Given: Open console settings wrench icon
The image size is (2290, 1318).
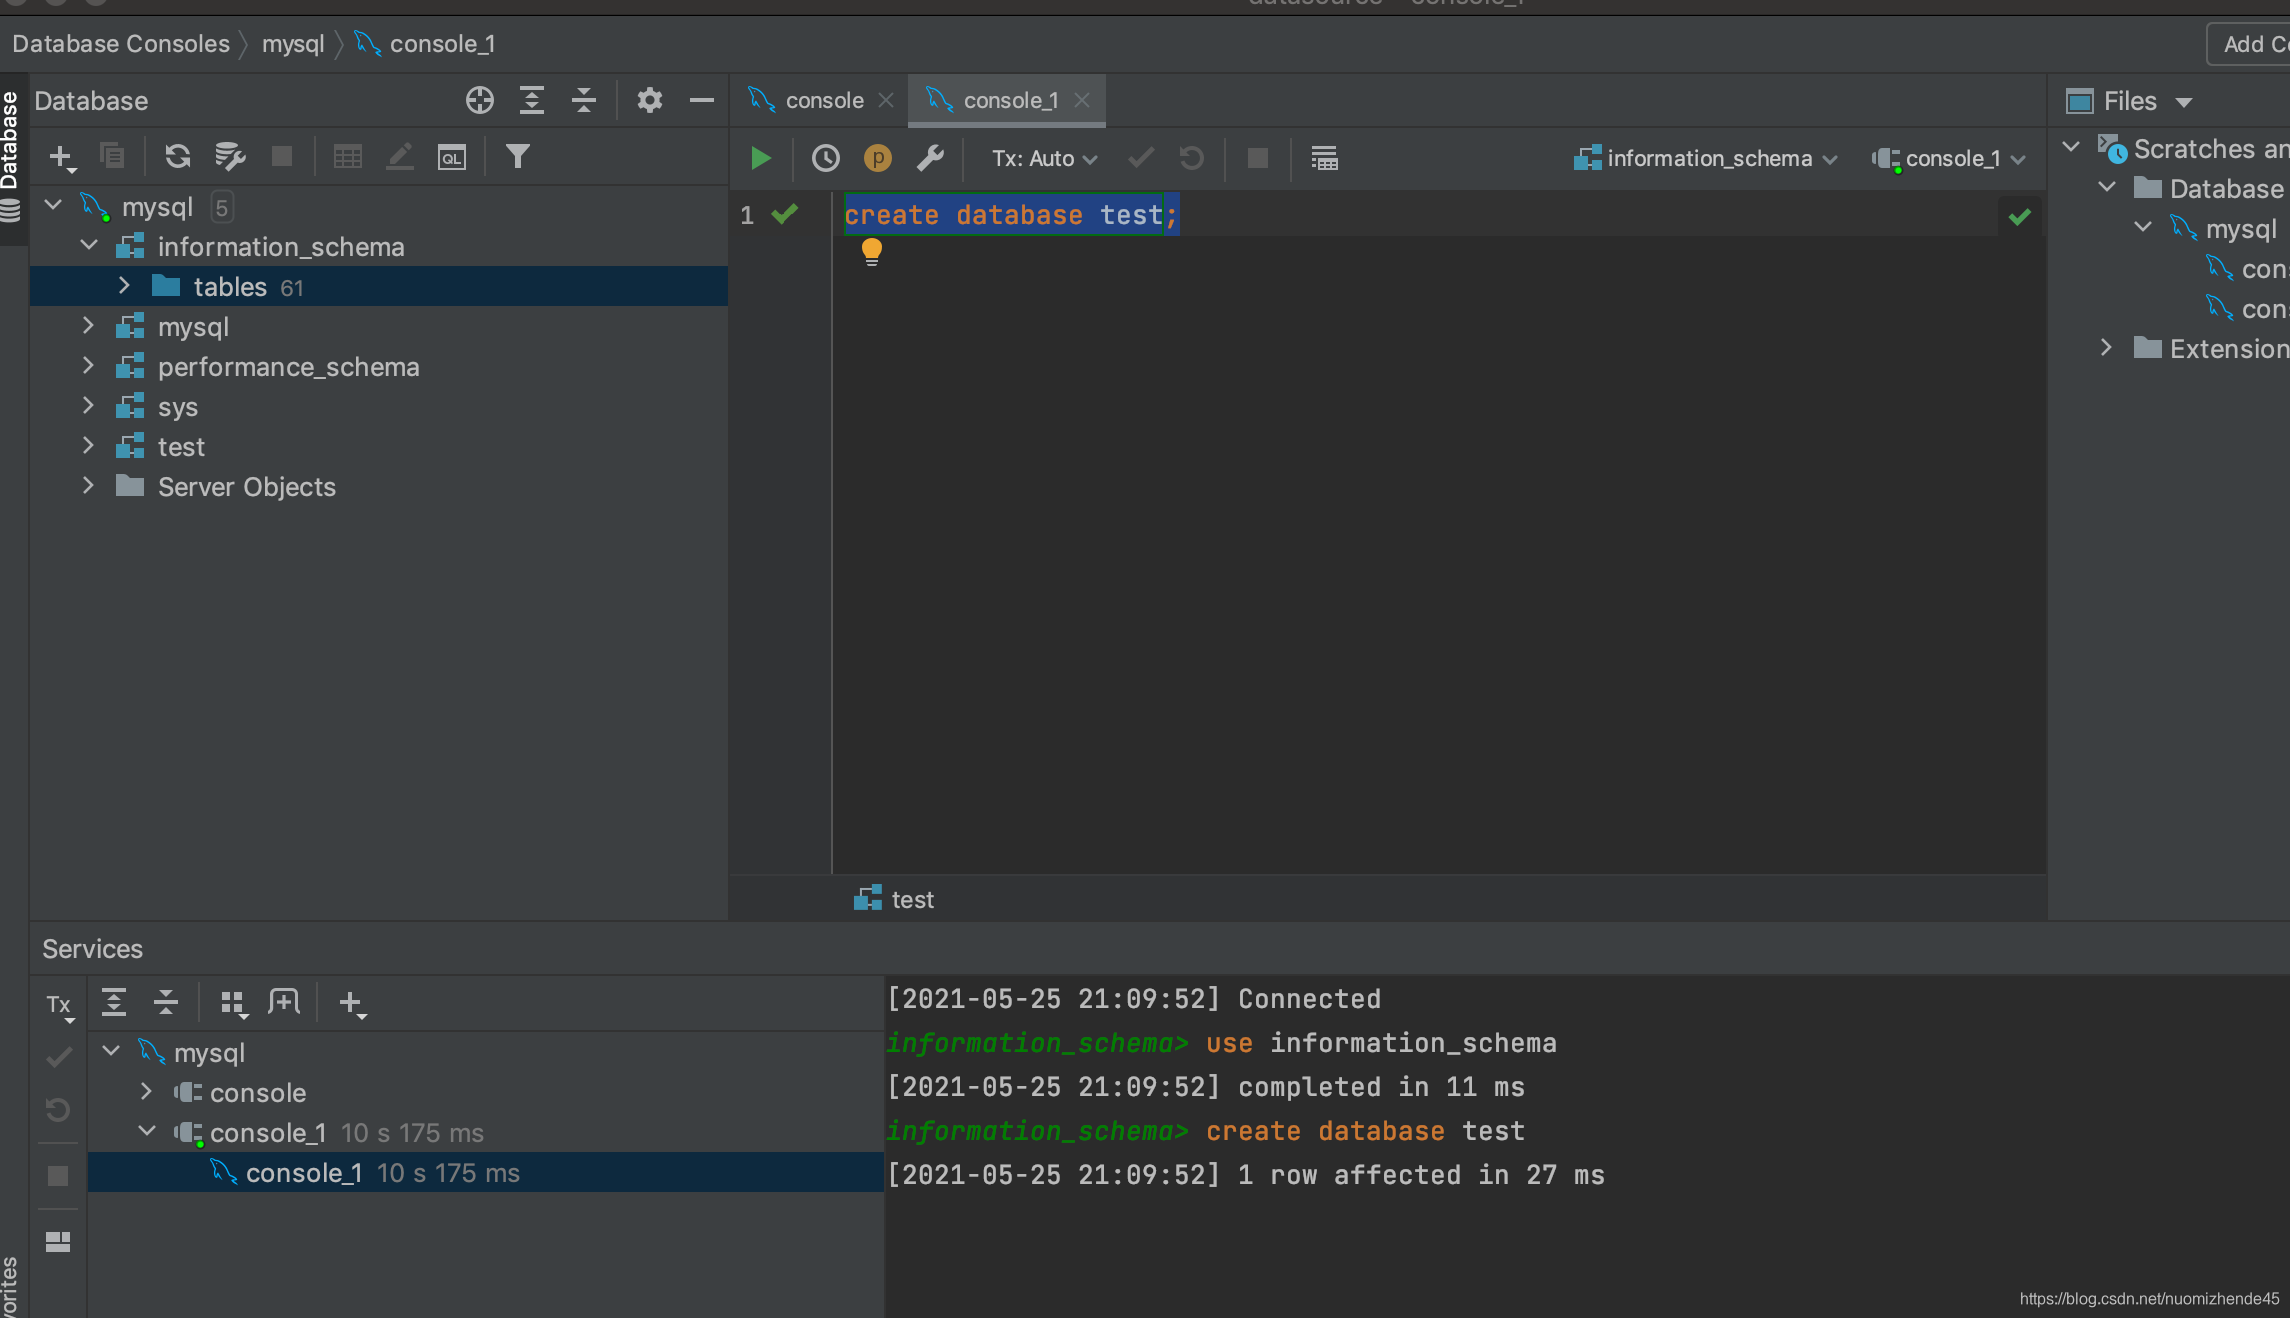Looking at the screenshot, I should [930, 158].
